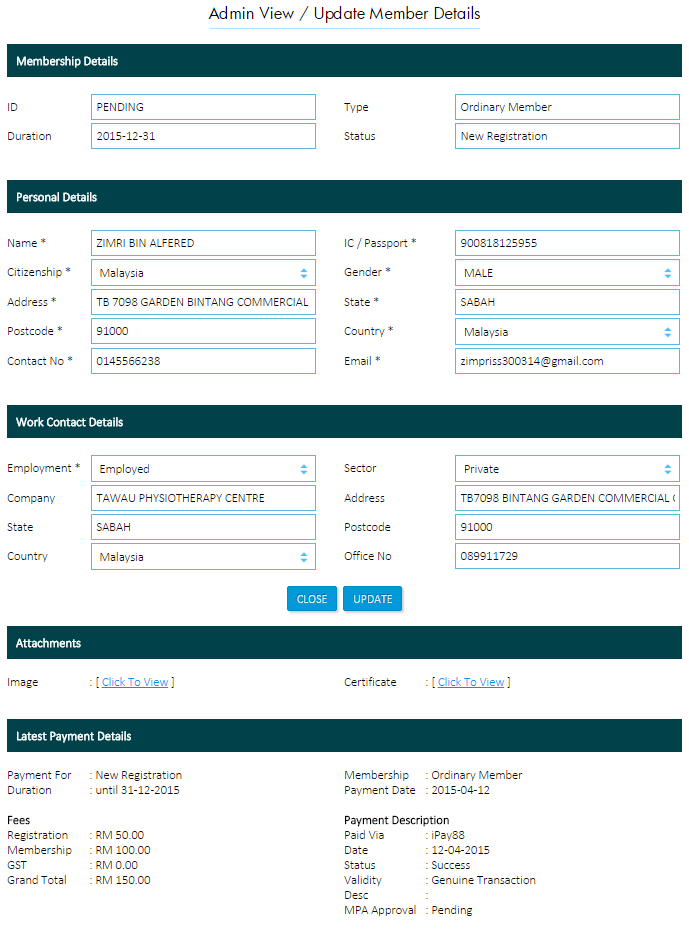Expand the Gender dropdown showing MALE
Image resolution: width=689 pixels, height=937 pixels.
coord(567,273)
